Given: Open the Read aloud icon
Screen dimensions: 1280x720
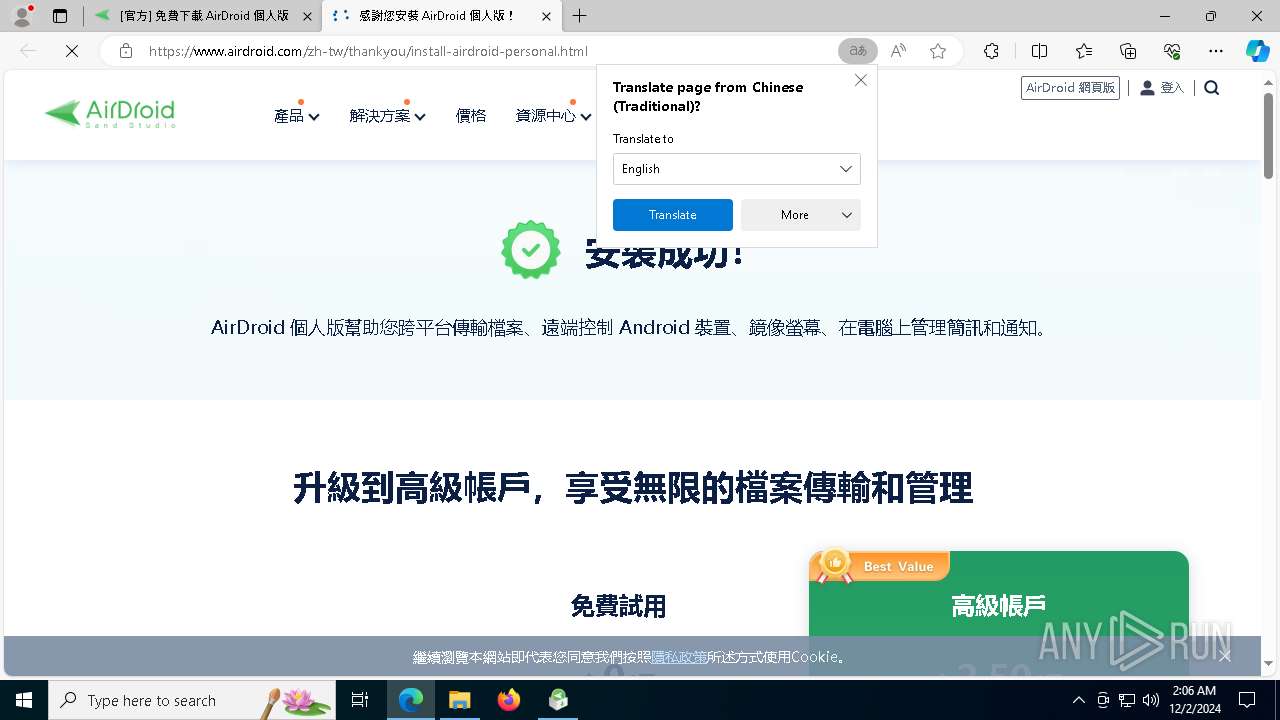Looking at the screenshot, I should pyautogui.click(x=898, y=51).
